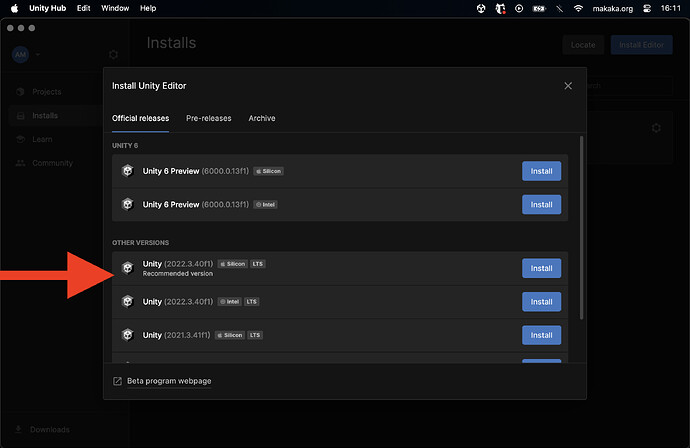
Task: Open Unity Hub icon in macOS menu bar
Action: (x=481, y=8)
